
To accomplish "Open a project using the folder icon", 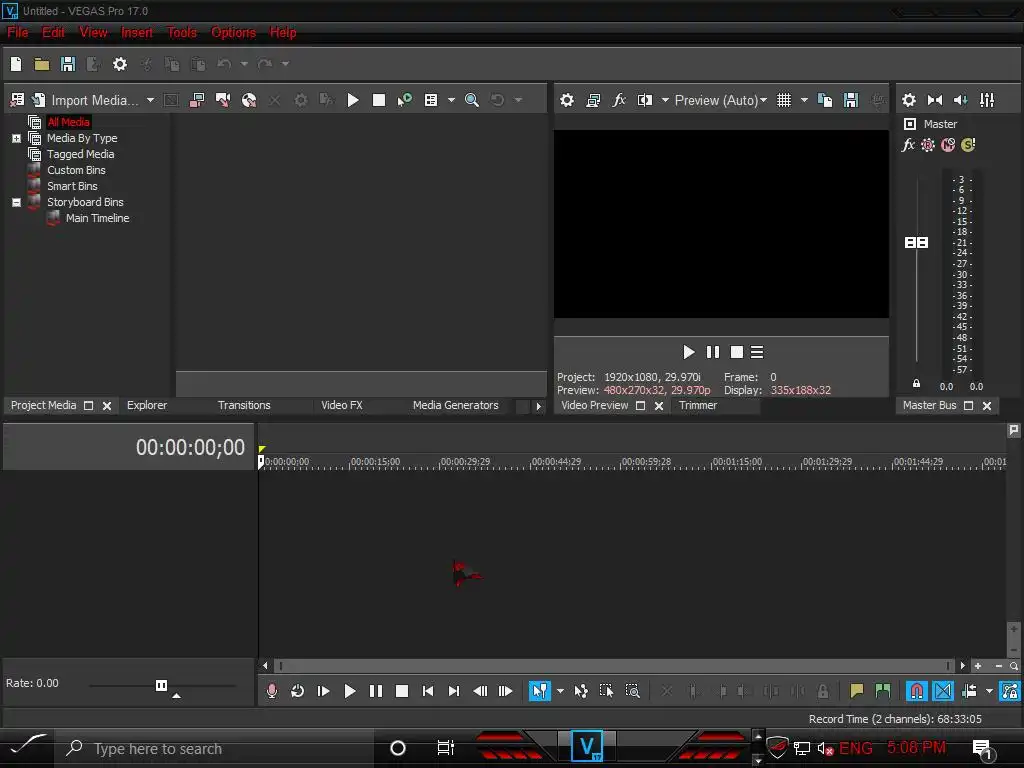I will point(42,64).
